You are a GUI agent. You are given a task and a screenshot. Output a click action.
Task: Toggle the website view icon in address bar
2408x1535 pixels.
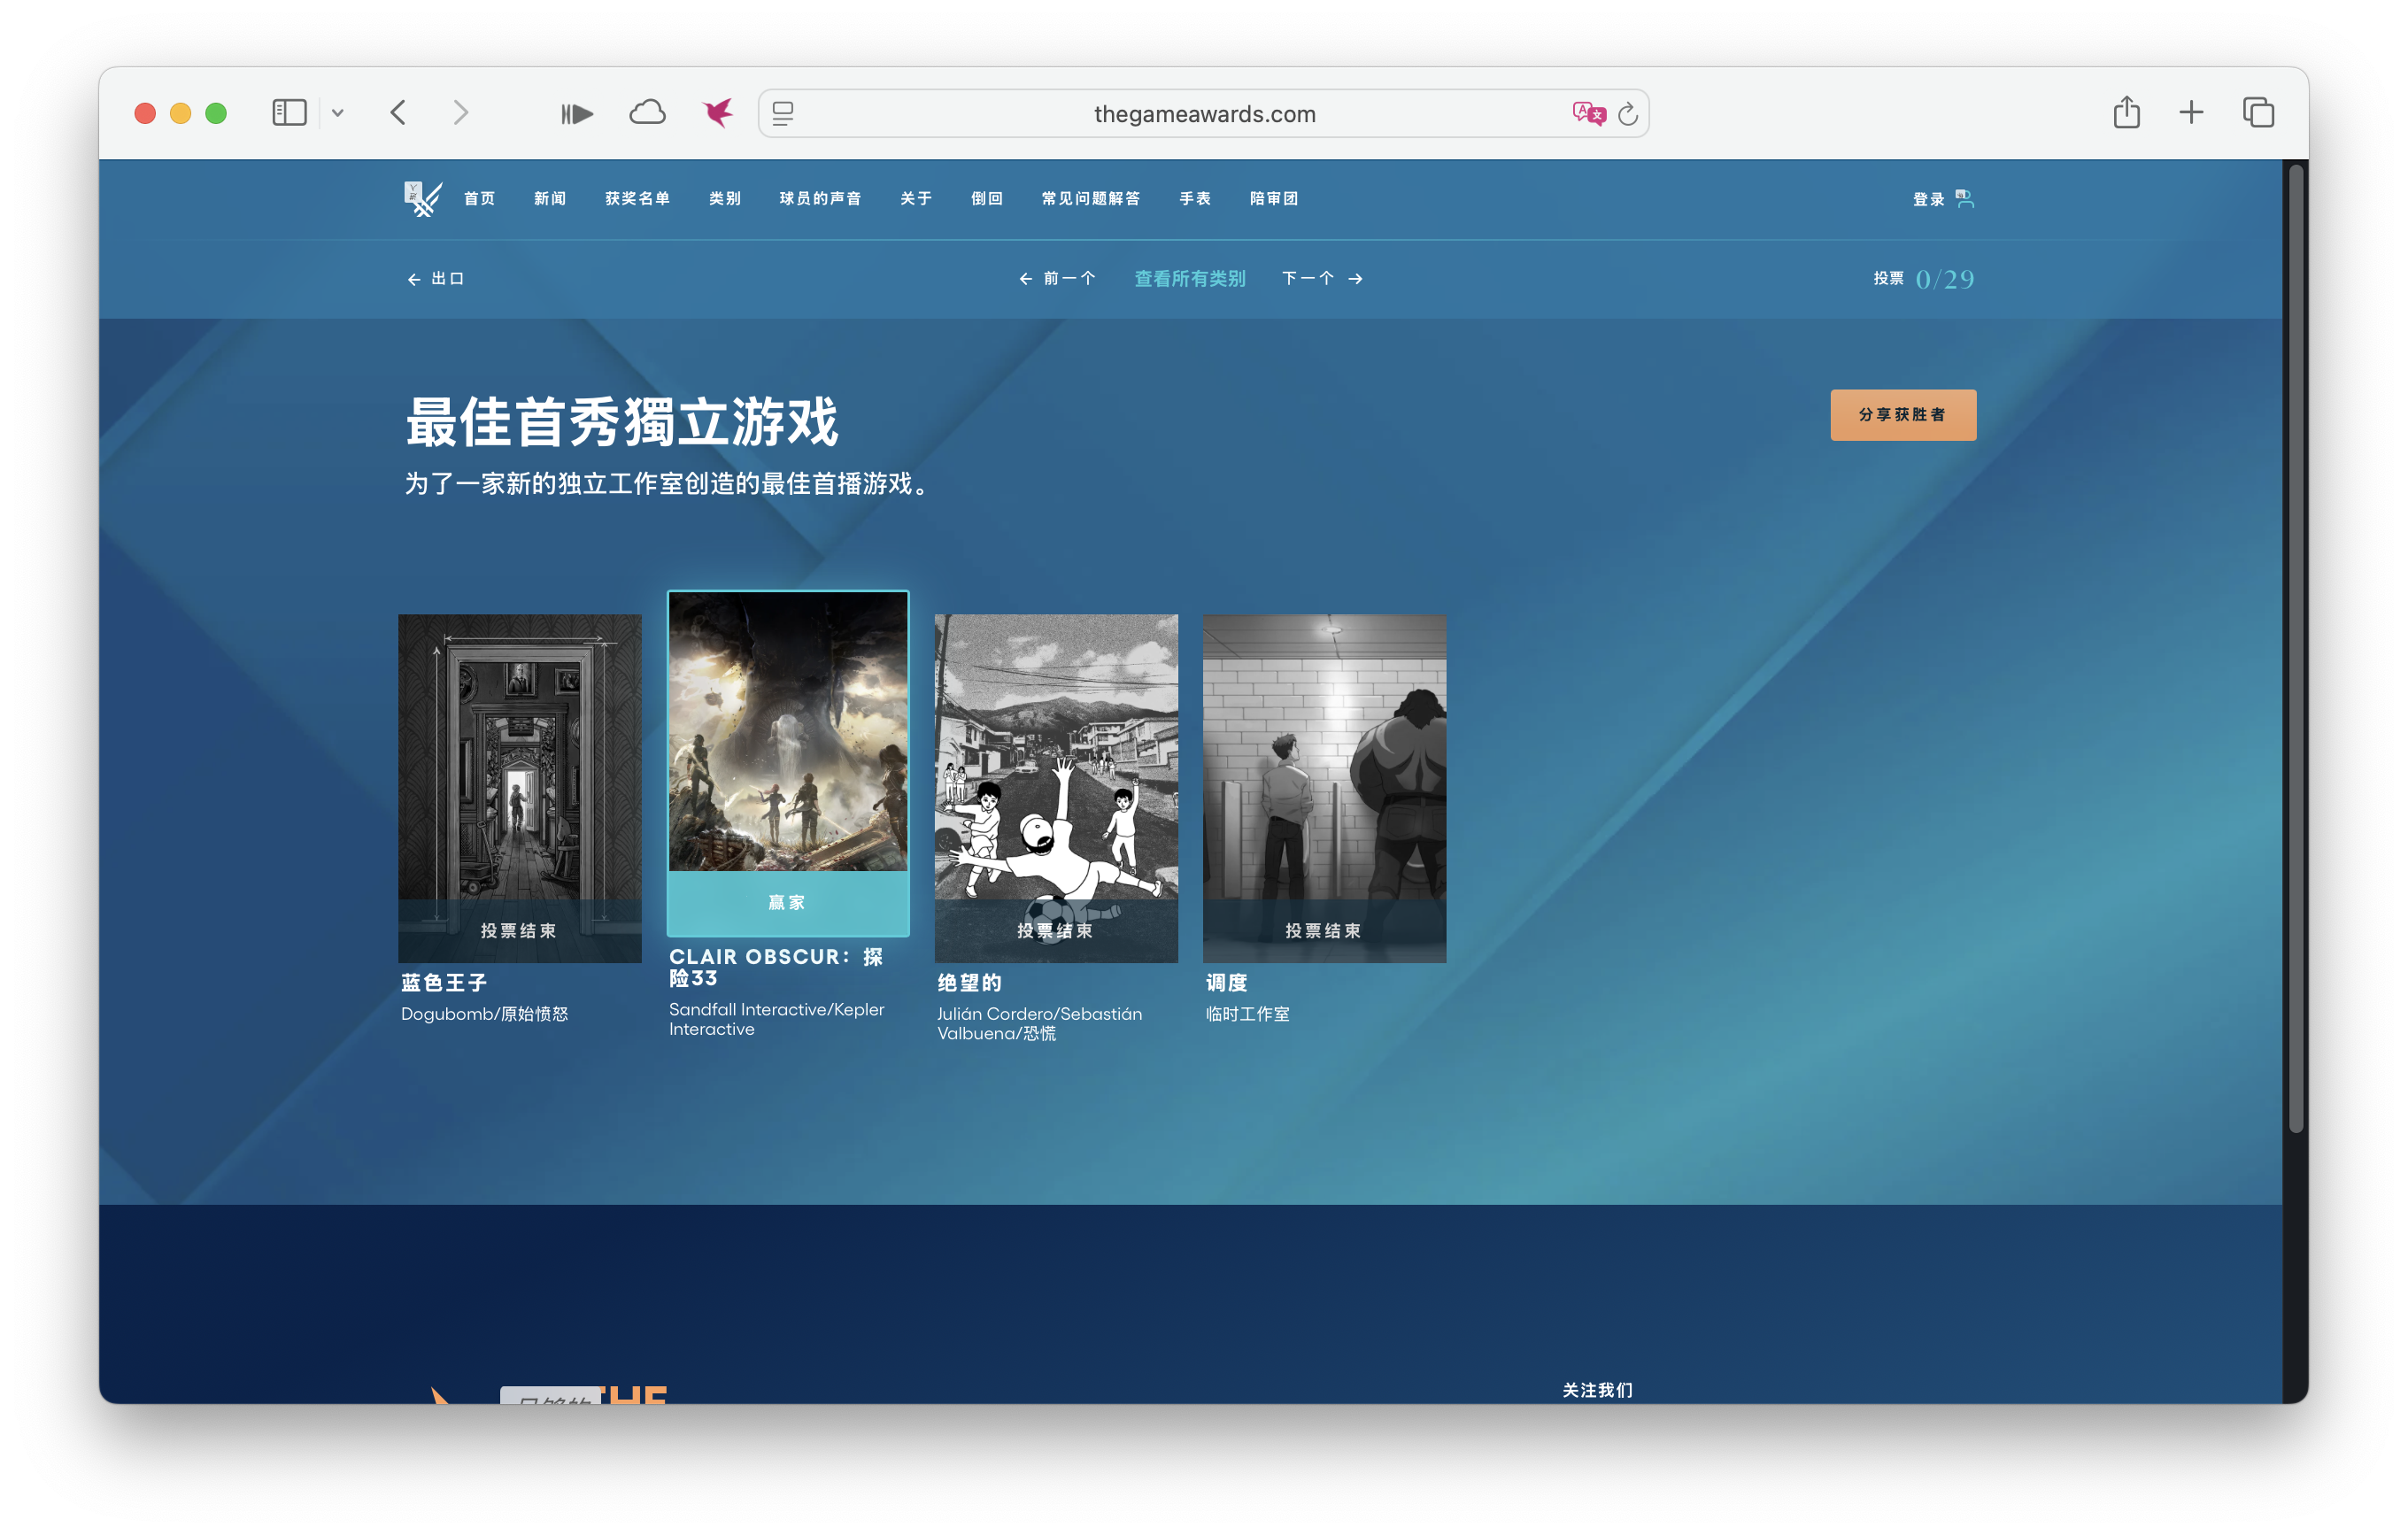(784, 113)
